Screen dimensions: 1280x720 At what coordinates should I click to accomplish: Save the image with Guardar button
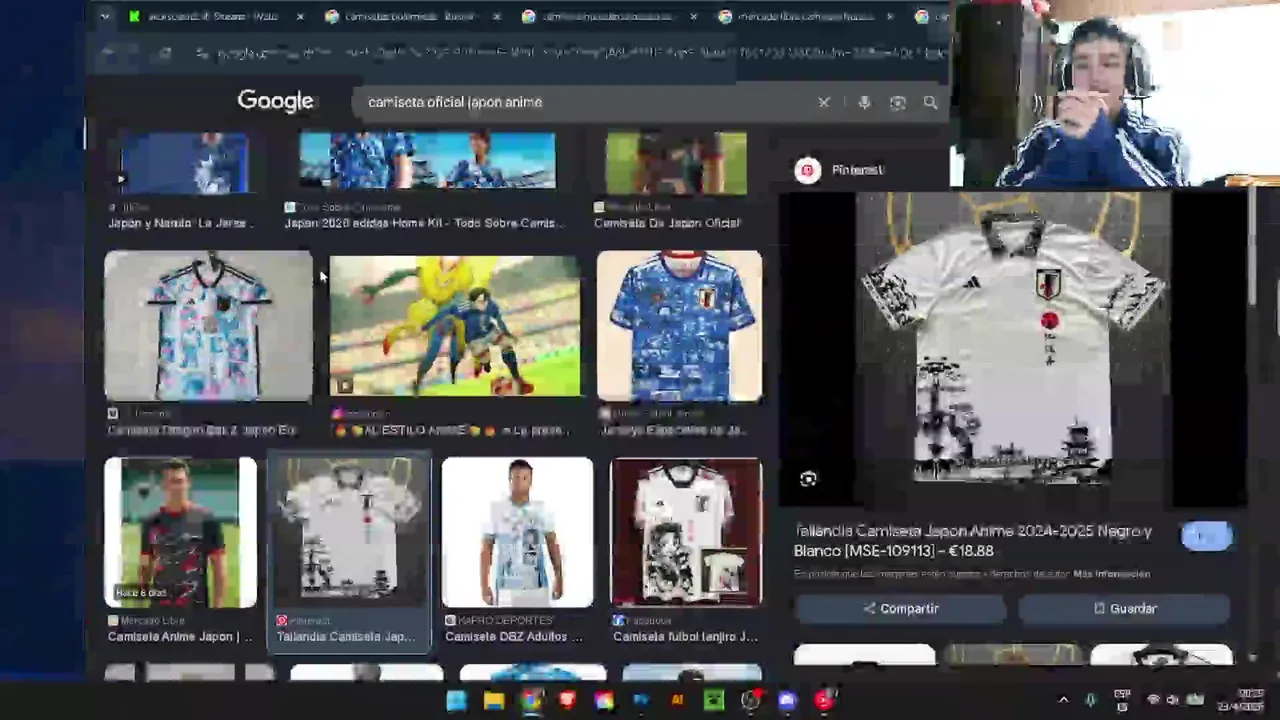tap(1124, 608)
